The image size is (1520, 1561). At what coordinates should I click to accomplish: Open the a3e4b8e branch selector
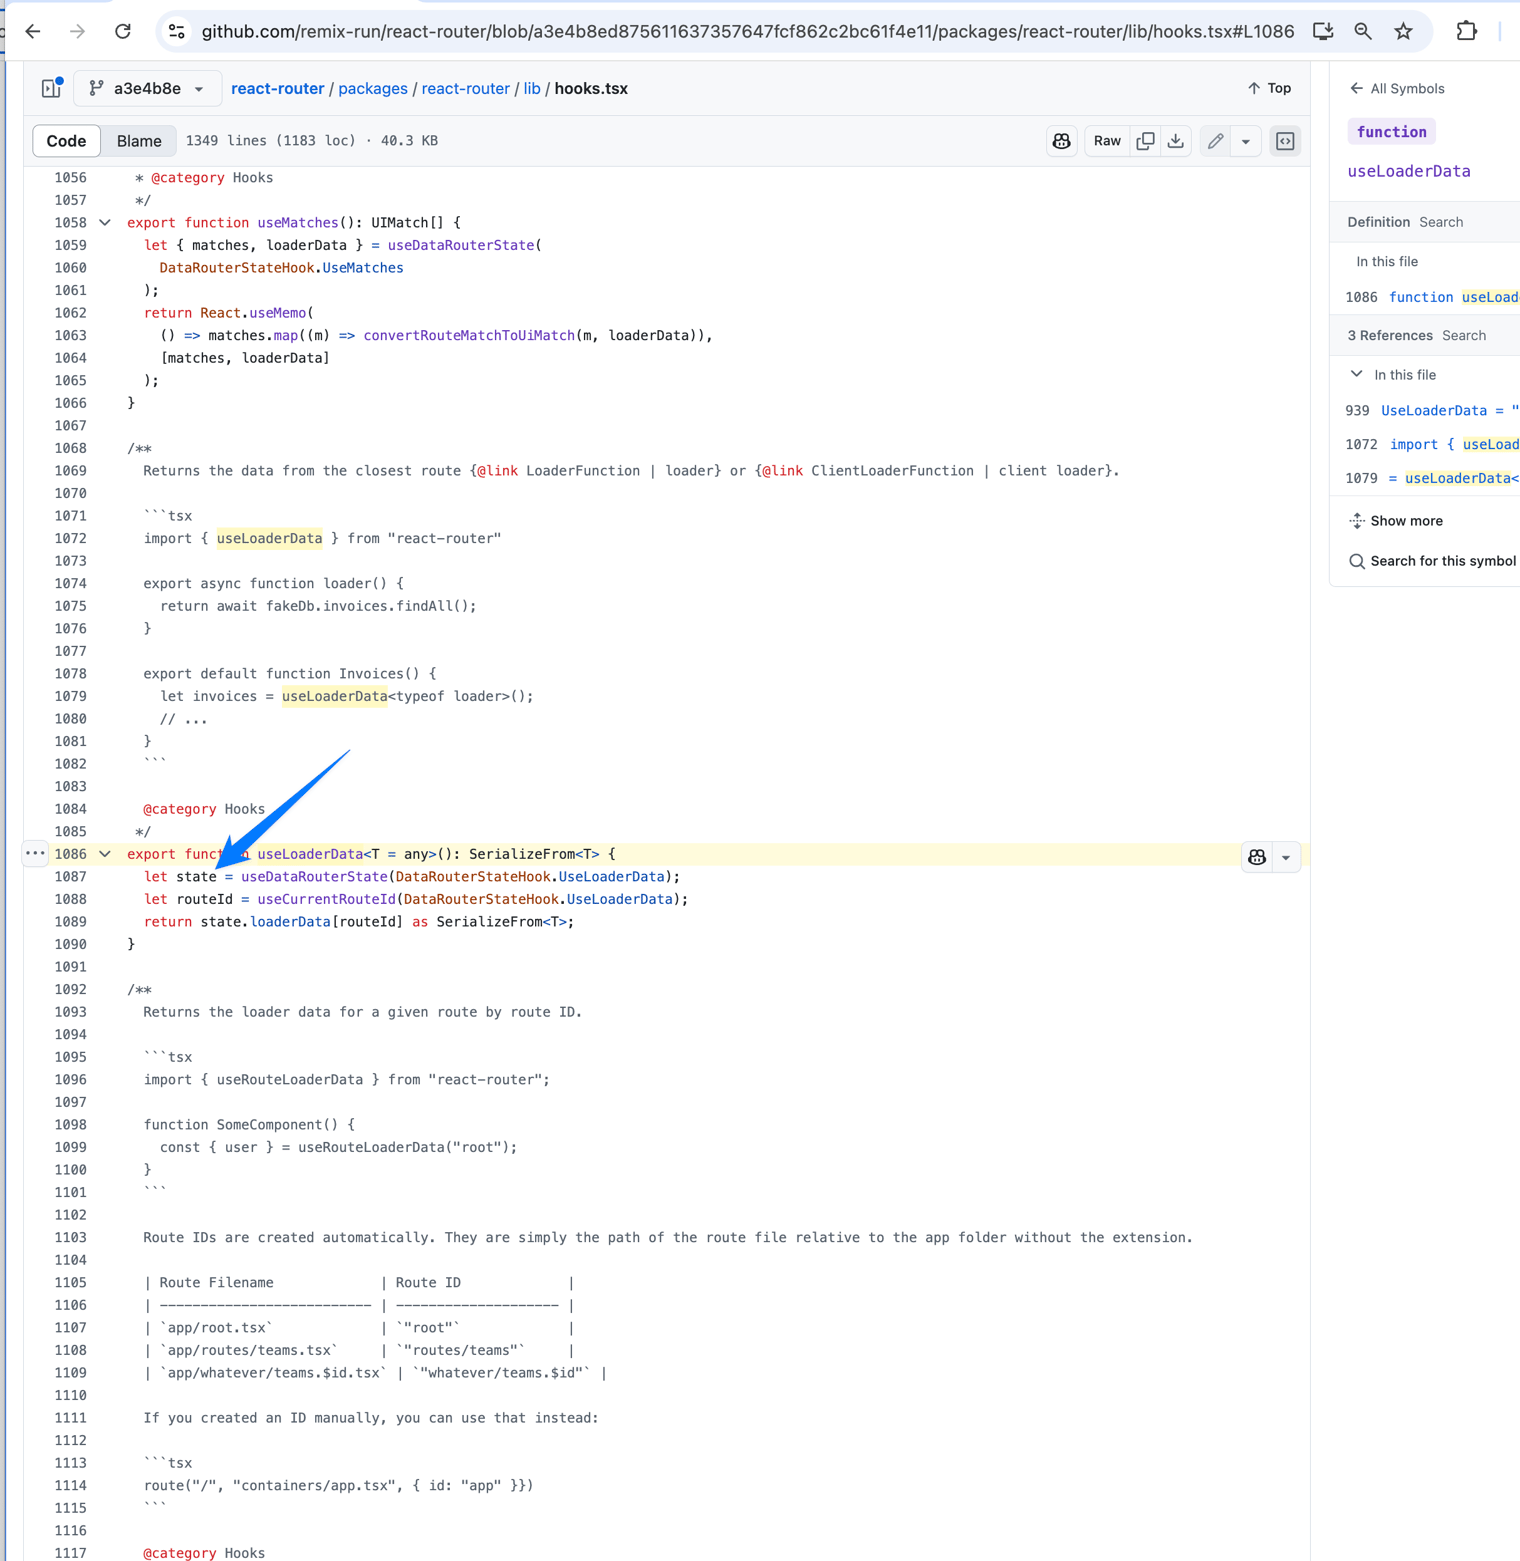tap(147, 88)
